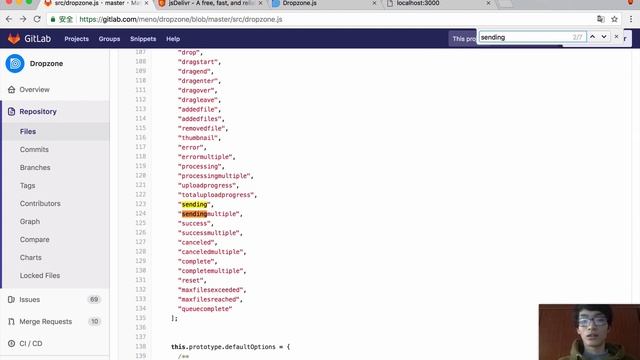Image resolution: width=640 pixels, height=360 pixels.
Task: Click the Merge Requests count badge 10
Action: pyautogui.click(x=94, y=322)
